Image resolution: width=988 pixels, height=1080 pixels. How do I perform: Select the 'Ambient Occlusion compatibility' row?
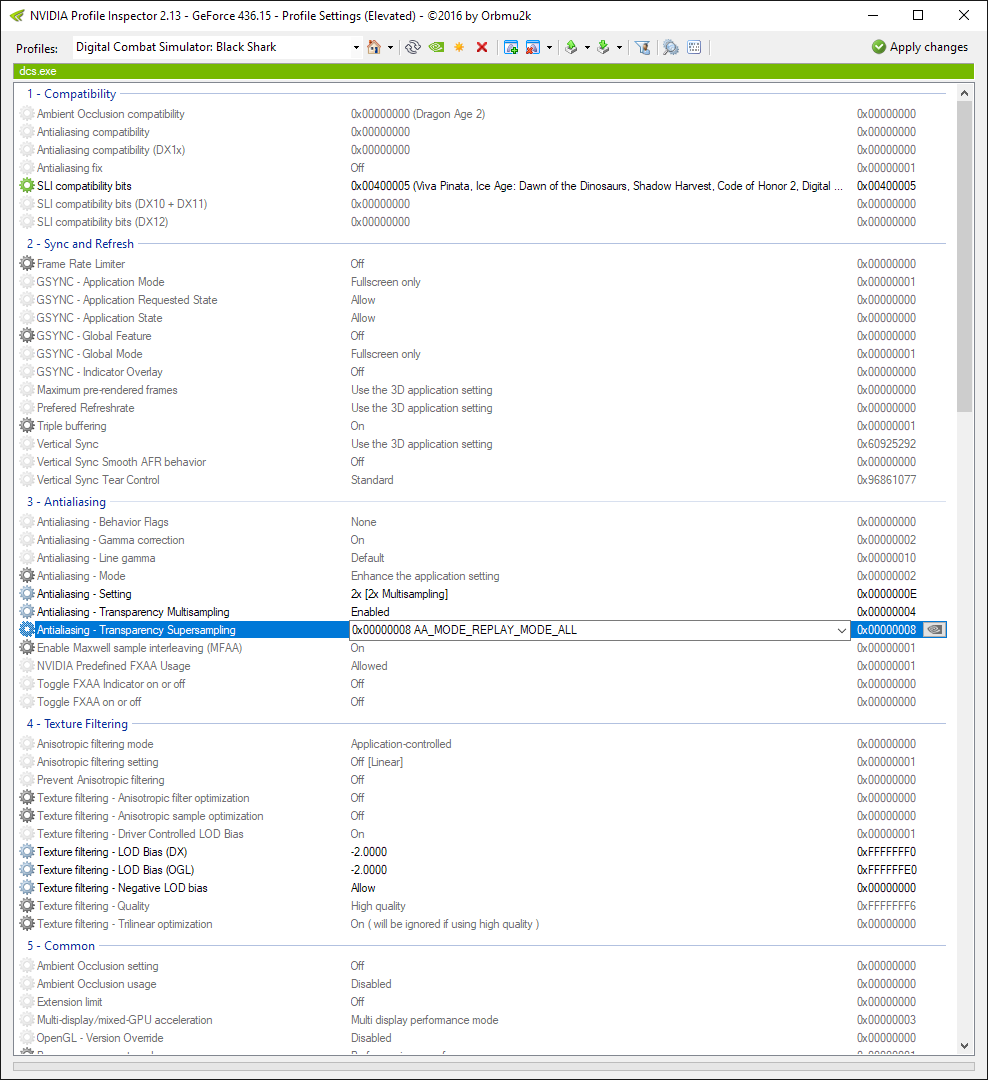482,114
